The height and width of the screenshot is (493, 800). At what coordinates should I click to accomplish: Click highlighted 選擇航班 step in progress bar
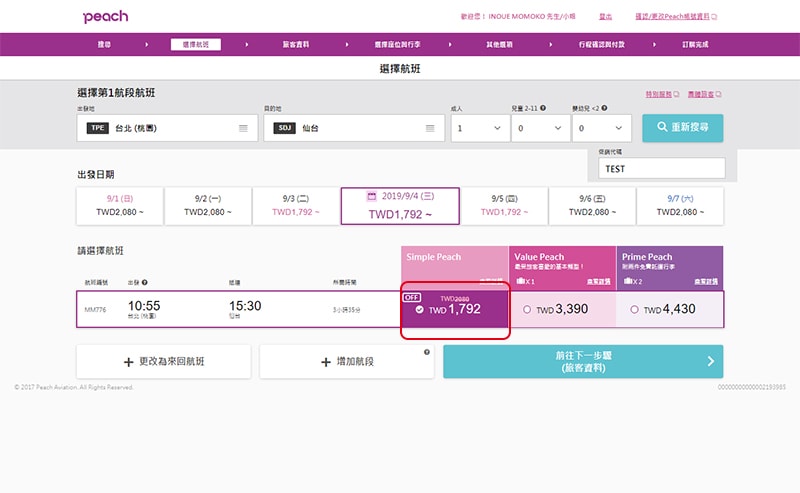(x=196, y=44)
